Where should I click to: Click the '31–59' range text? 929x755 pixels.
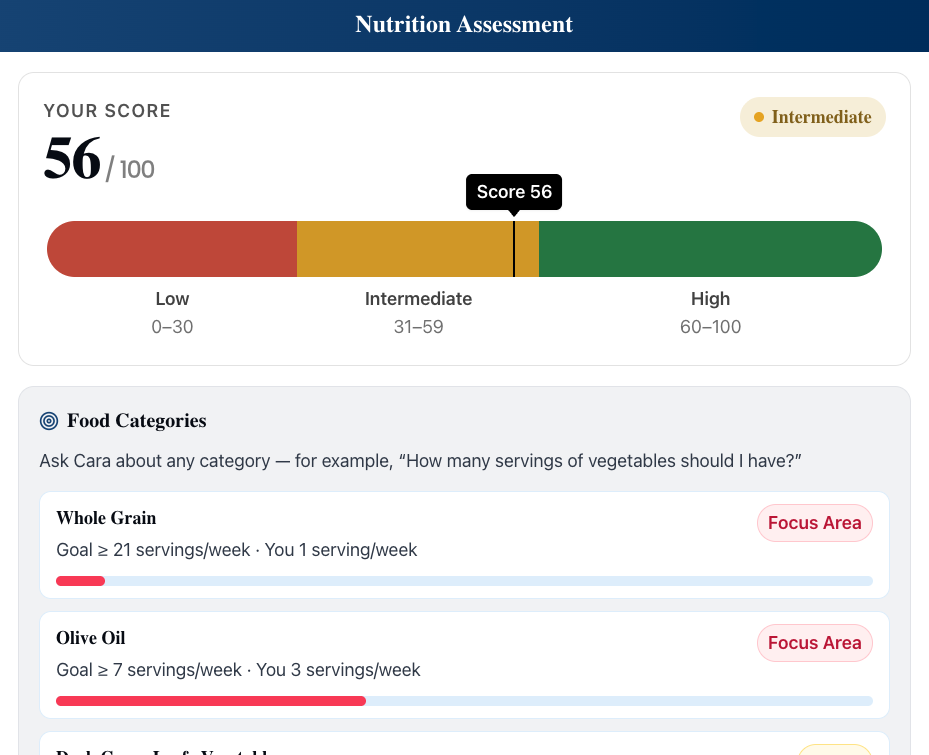pyautogui.click(x=418, y=327)
